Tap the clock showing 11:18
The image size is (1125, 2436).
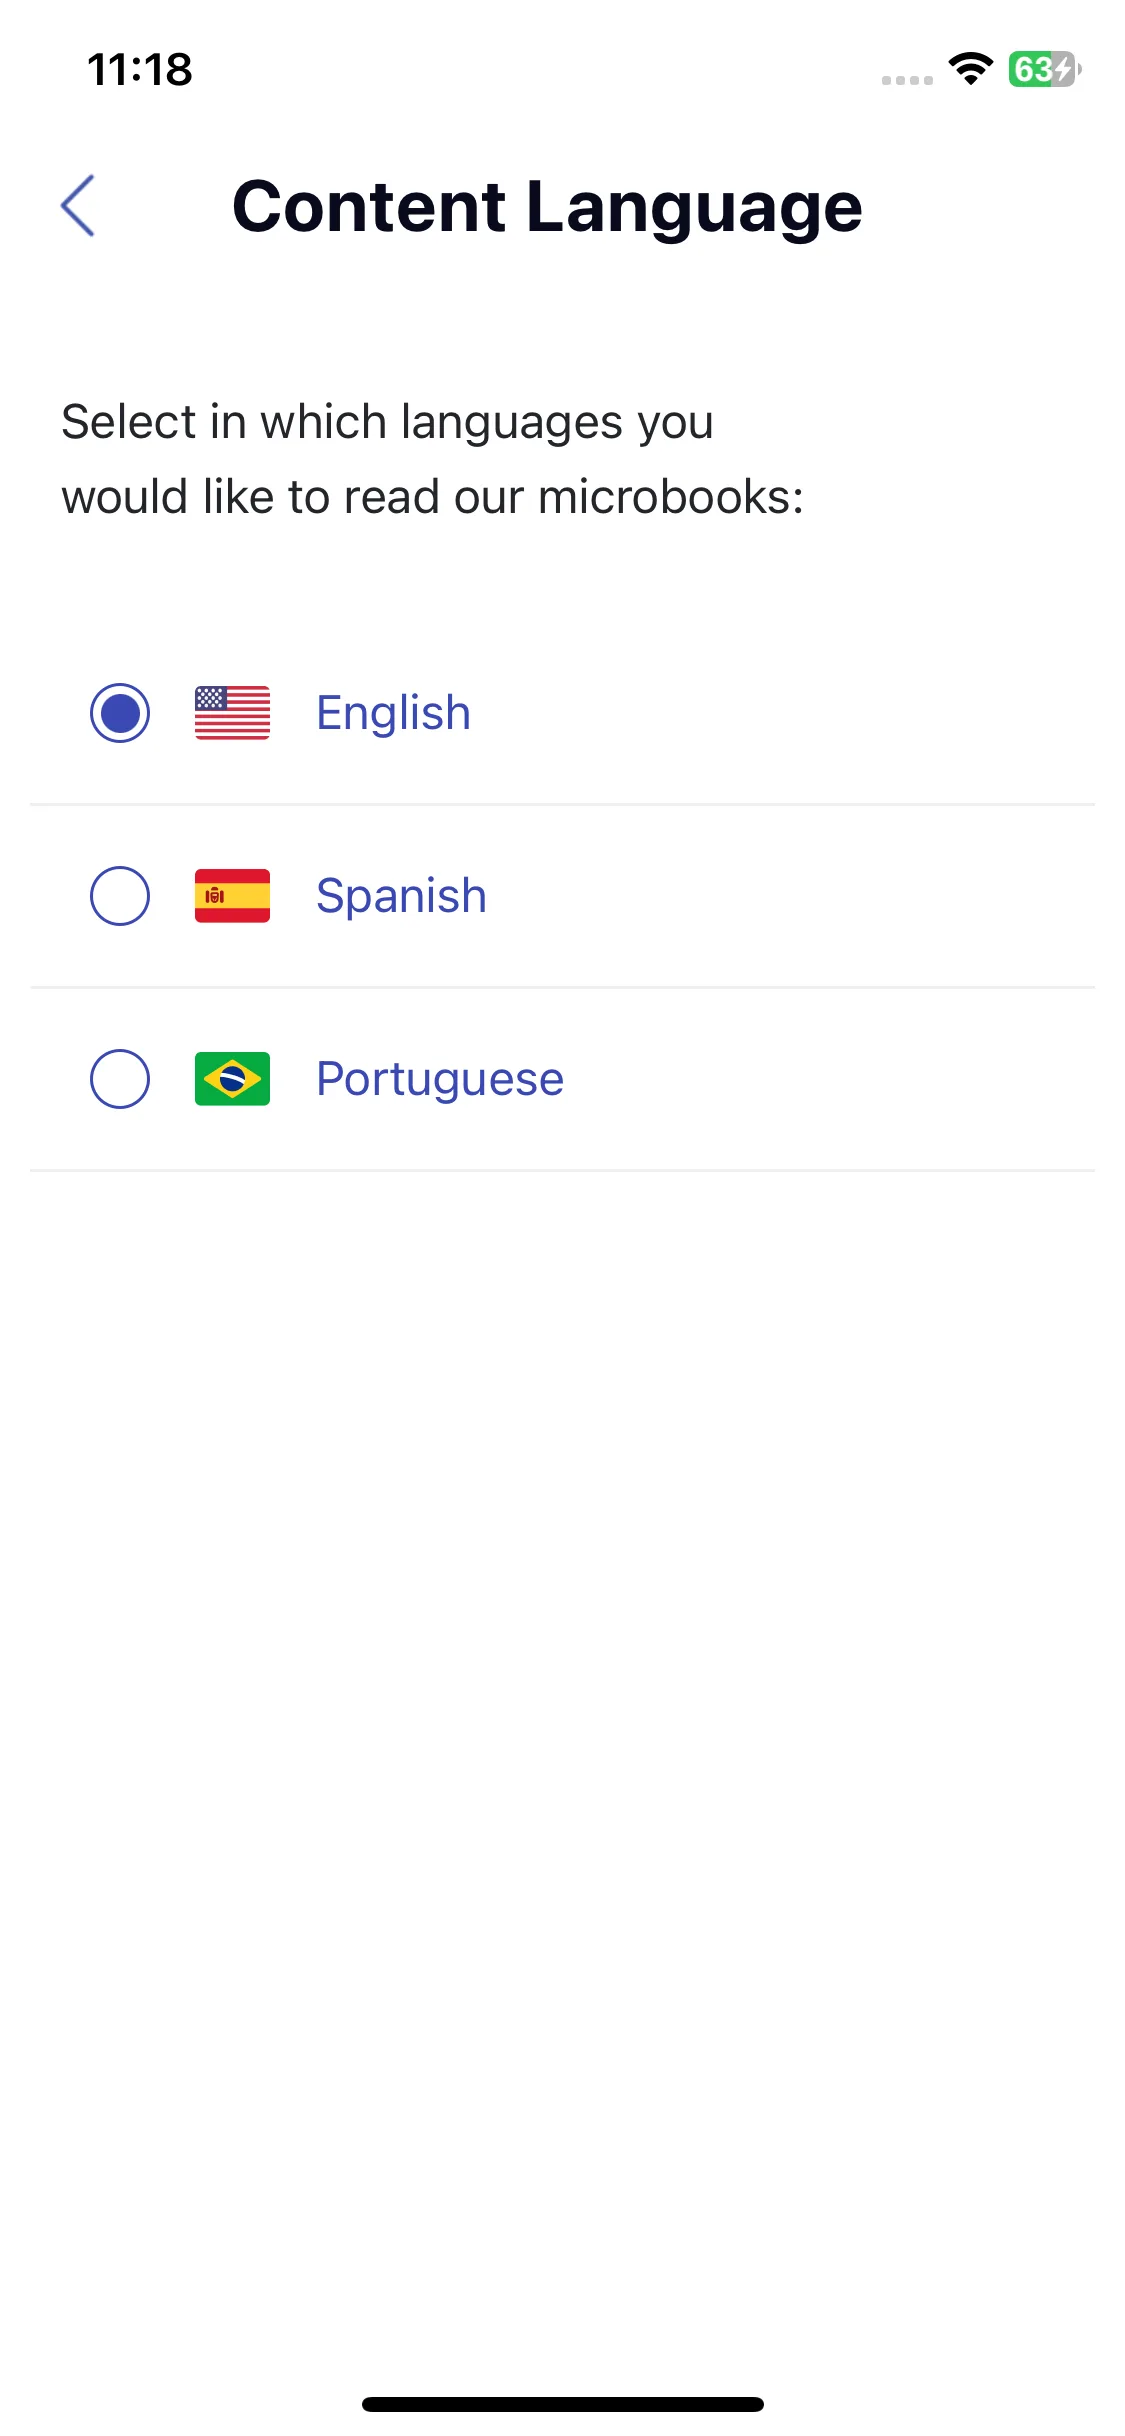click(x=140, y=70)
